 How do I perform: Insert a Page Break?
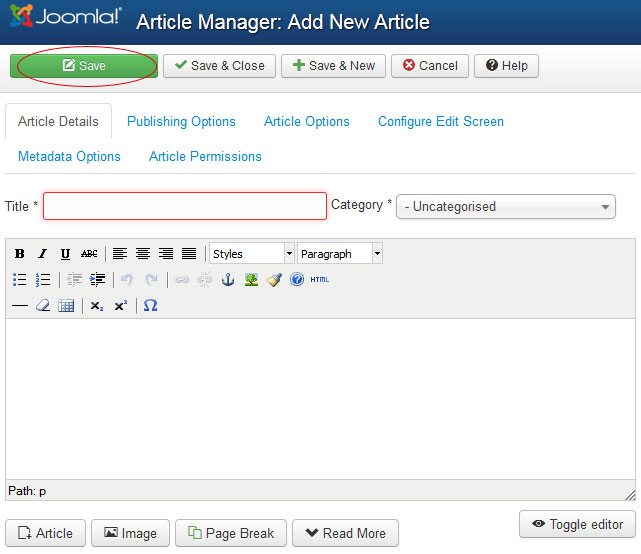(231, 533)
